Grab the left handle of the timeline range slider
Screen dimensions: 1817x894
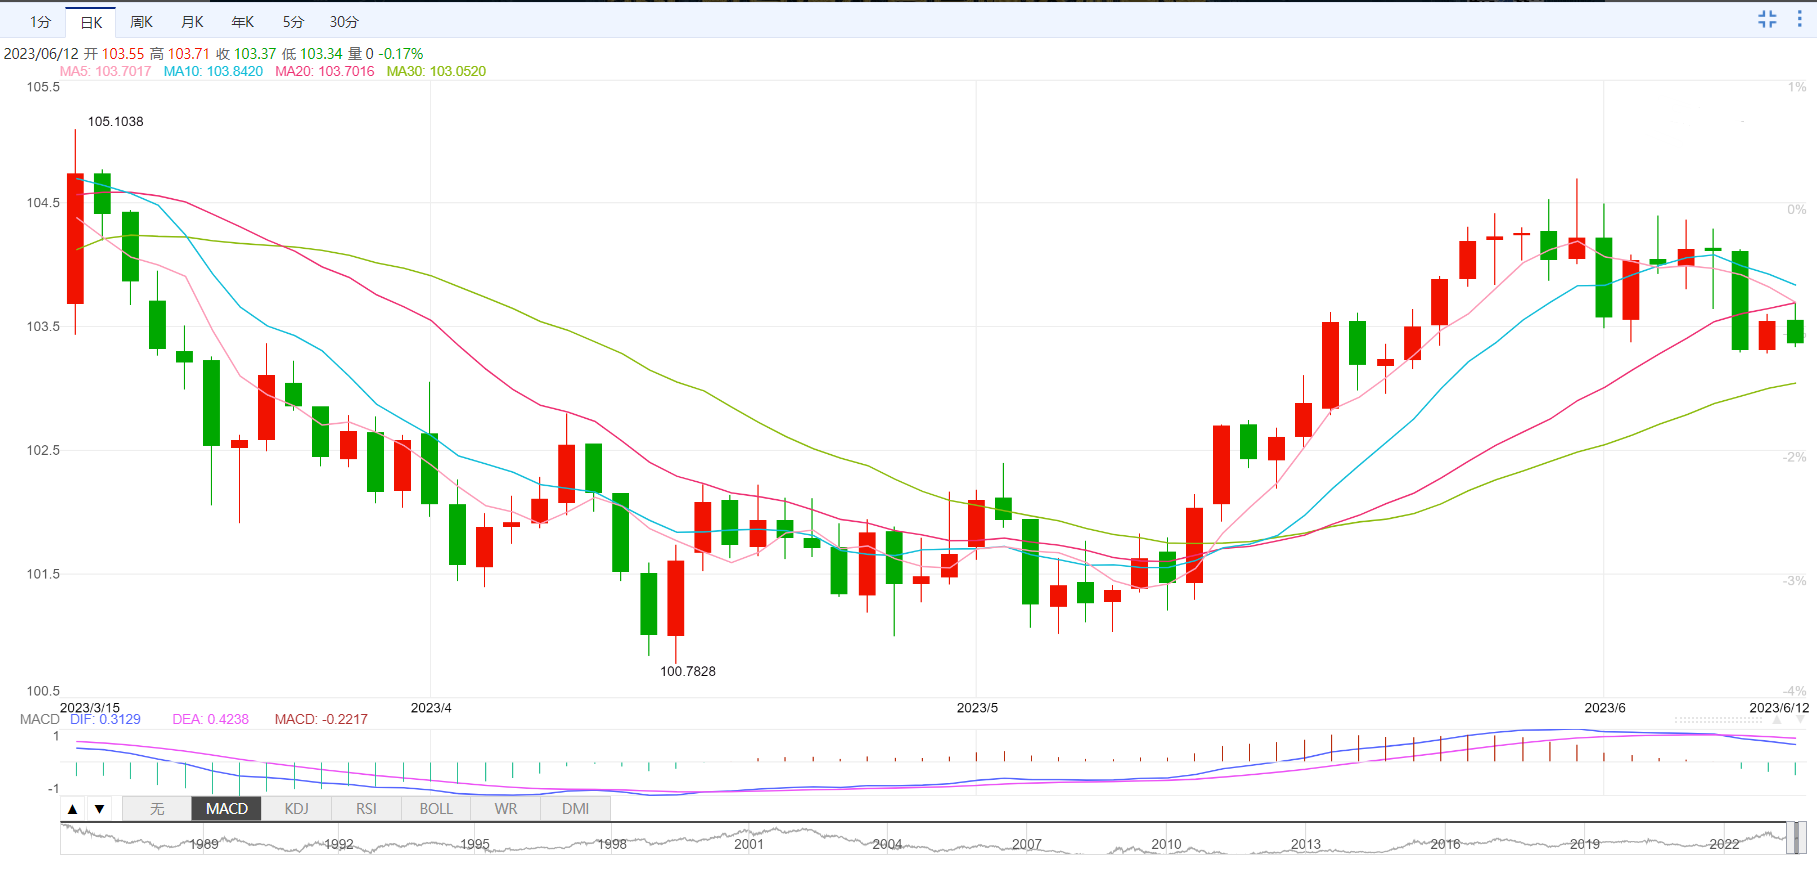point(1790,837)
